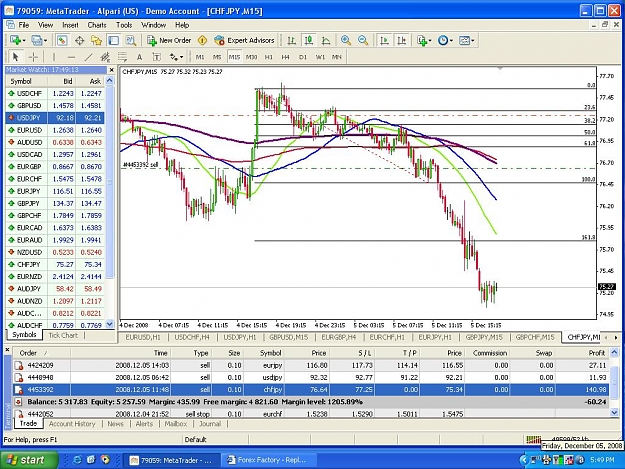625x469 pixels.
Task: Open the Expert Advisors toggle button
Action: pos(244,40)
